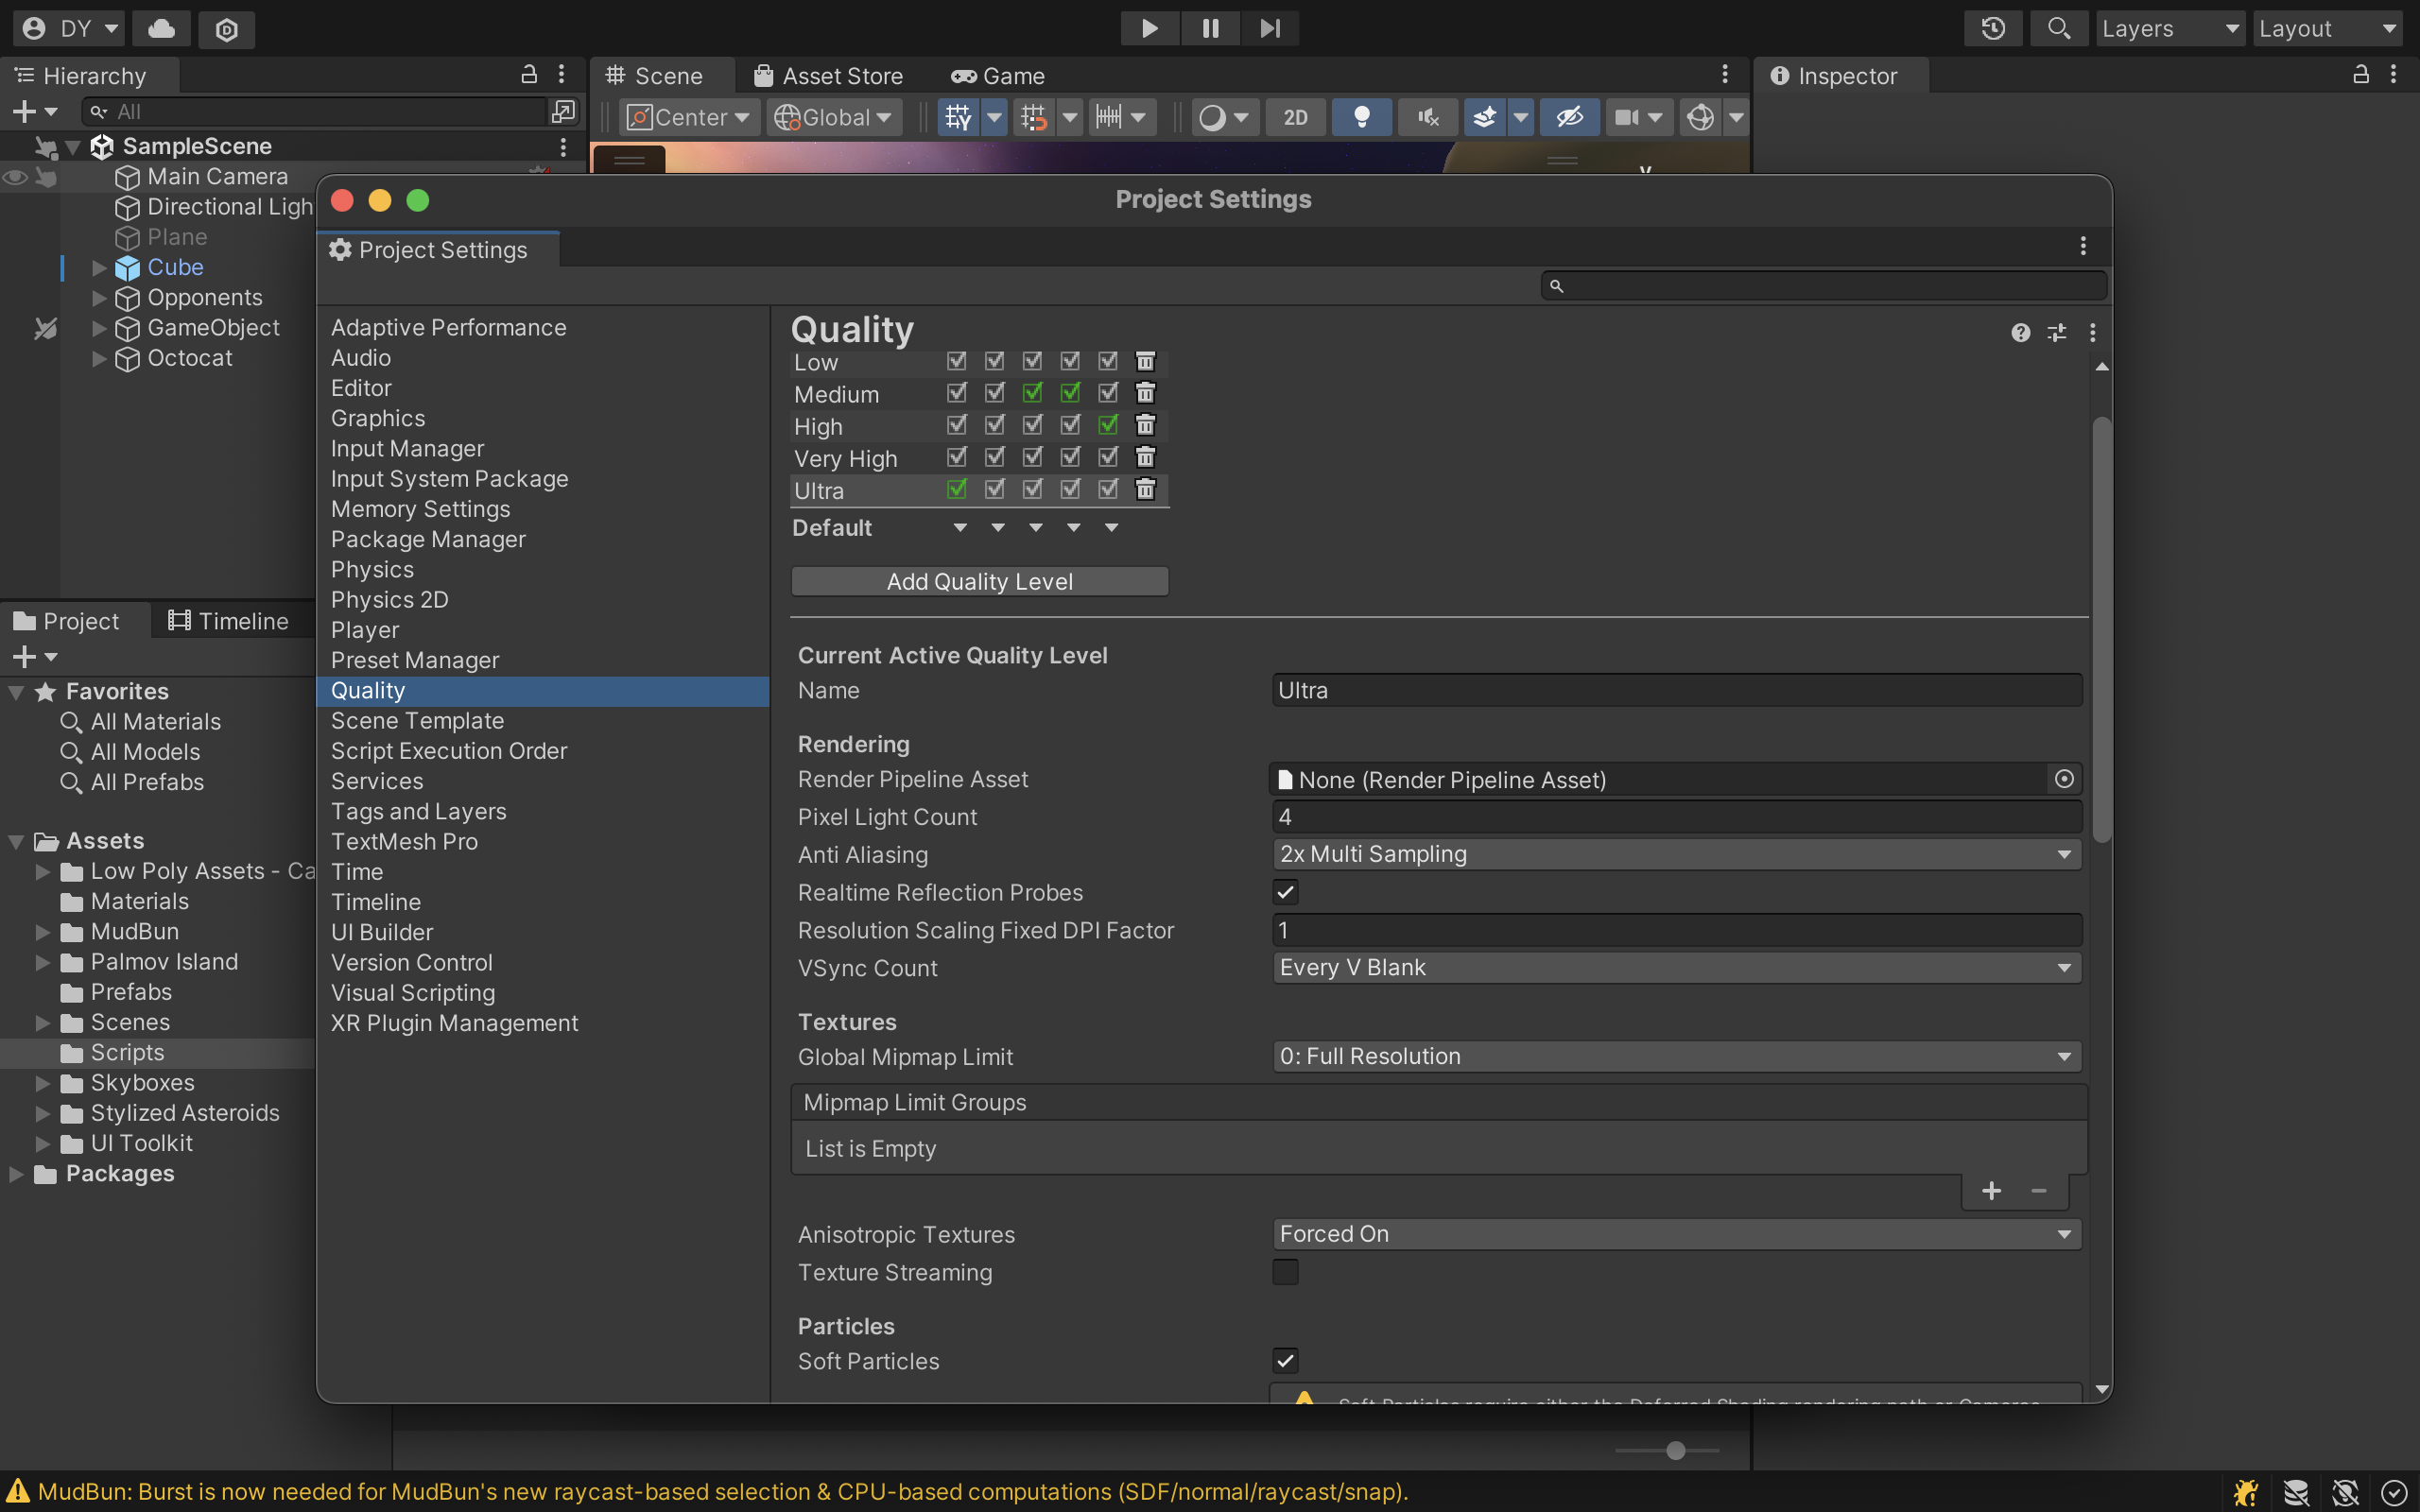Open the cloud services icon

(x=161, y=29)
